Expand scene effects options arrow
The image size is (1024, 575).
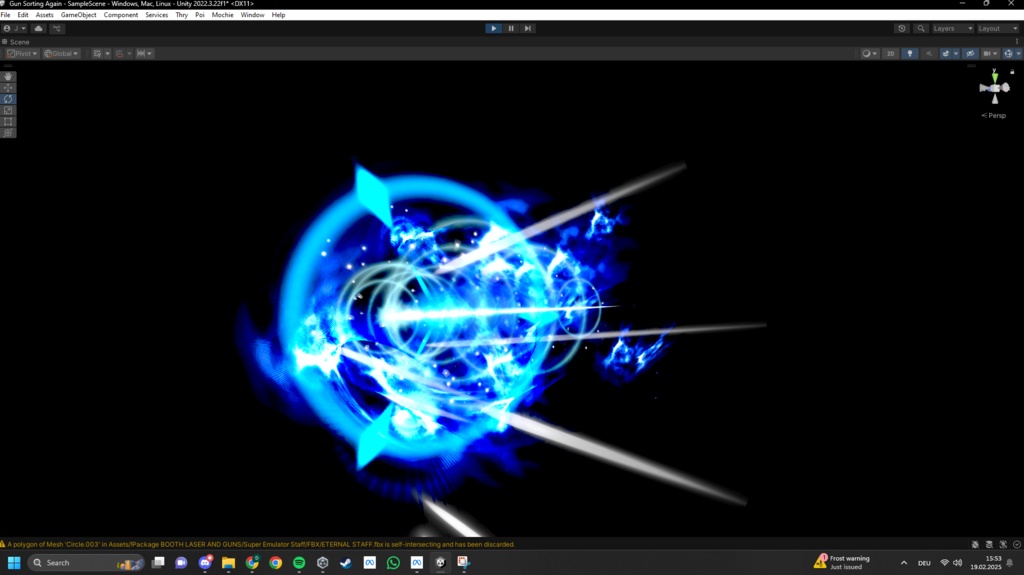[955, 54]
